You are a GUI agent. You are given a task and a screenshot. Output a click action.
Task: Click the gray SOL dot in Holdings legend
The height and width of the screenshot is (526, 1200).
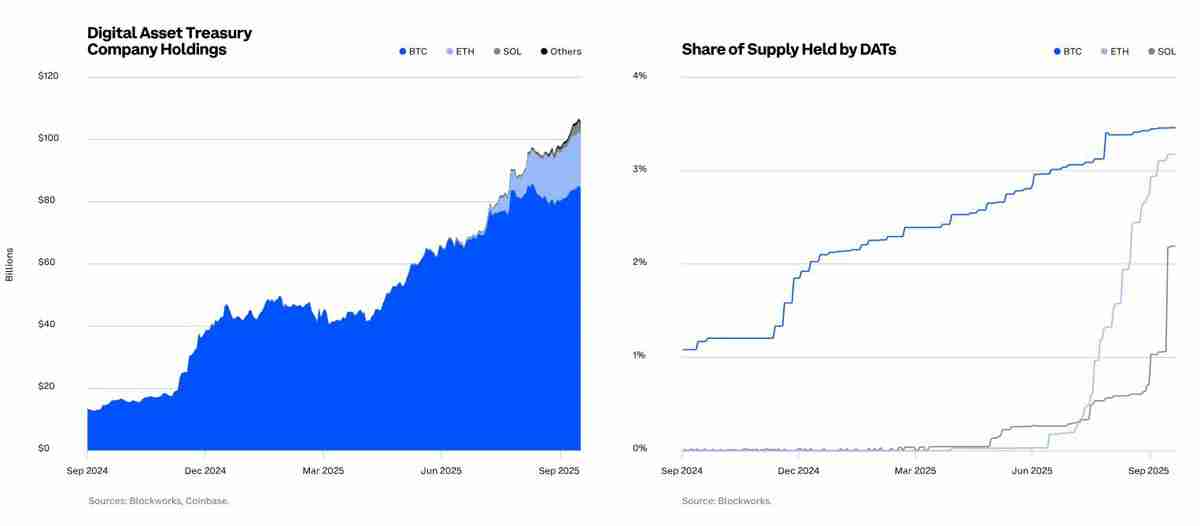pyautogui.click(x=497, y=51)
